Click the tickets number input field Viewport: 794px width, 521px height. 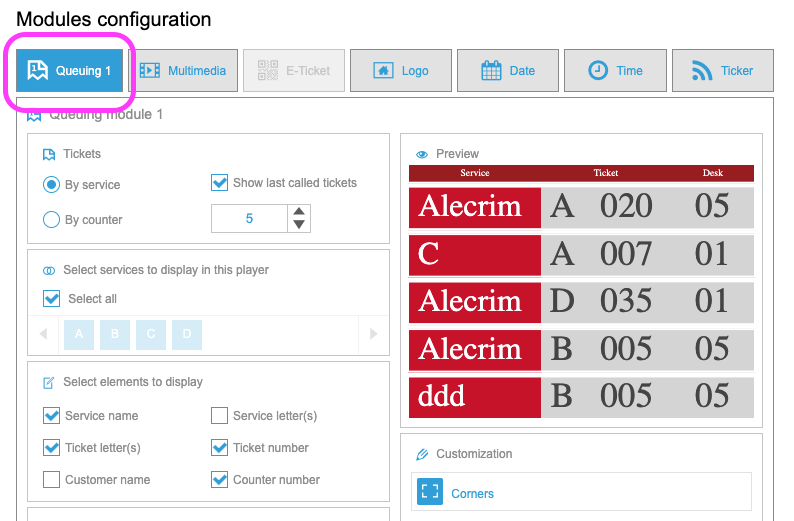pos(249,218)
